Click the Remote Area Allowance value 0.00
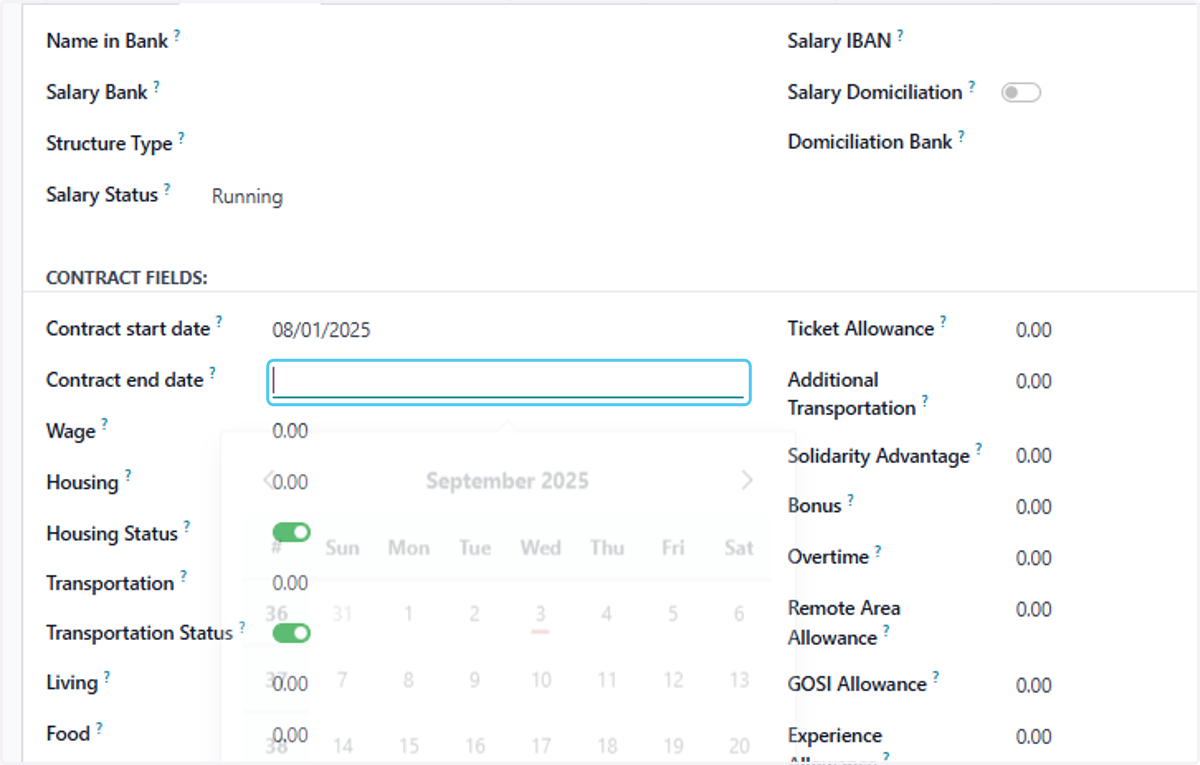This screenshot has height=765, width=1200. pyautogui.click(x=1033, y=609)
